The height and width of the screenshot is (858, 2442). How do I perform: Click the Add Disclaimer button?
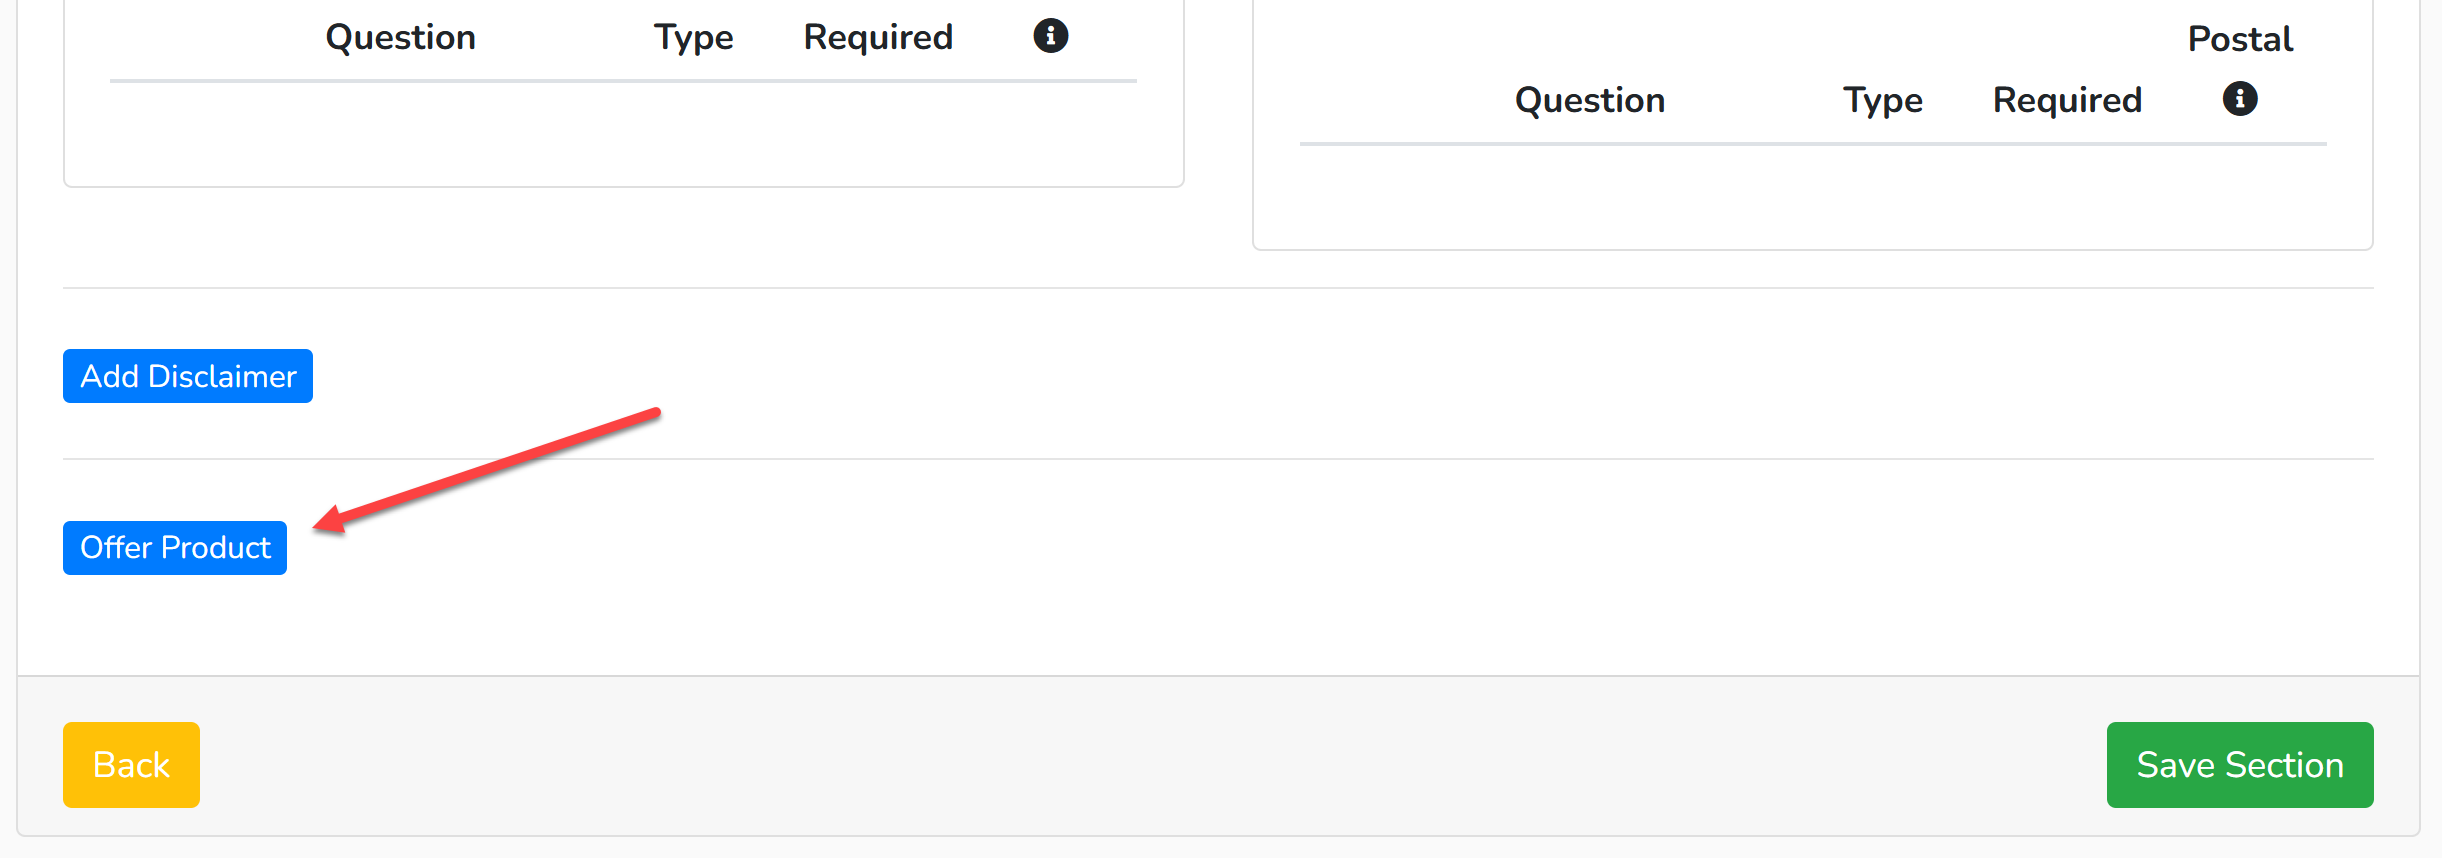(188, 376)
